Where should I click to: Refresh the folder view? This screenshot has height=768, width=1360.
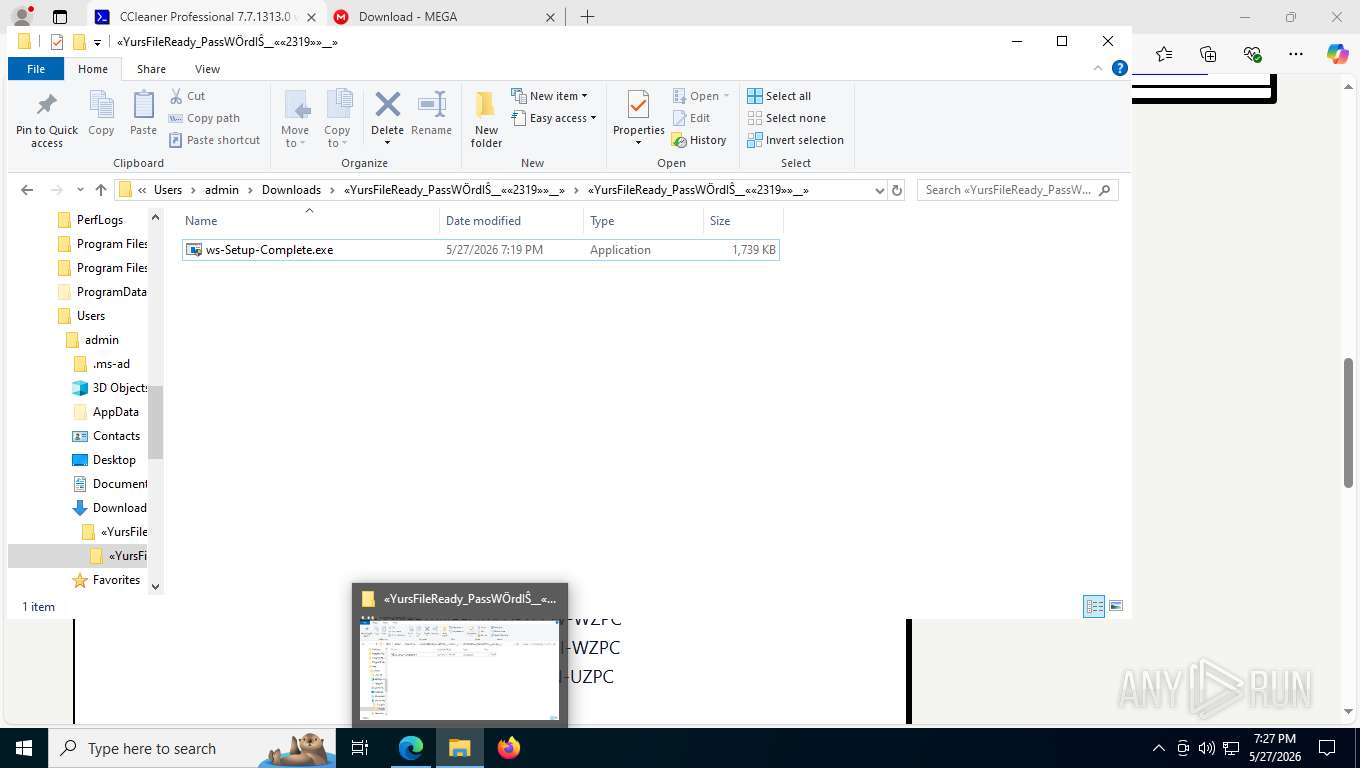[897, 190]
